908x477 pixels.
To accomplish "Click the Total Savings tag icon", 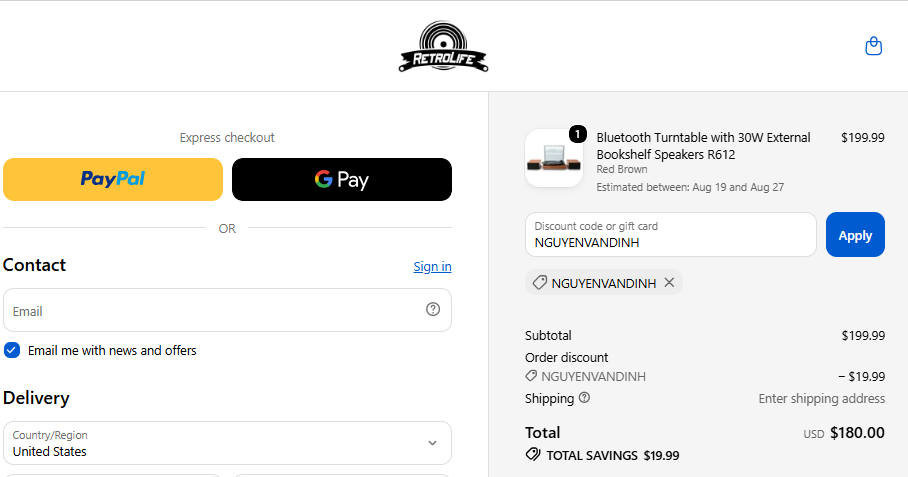I will coord(533,454).
